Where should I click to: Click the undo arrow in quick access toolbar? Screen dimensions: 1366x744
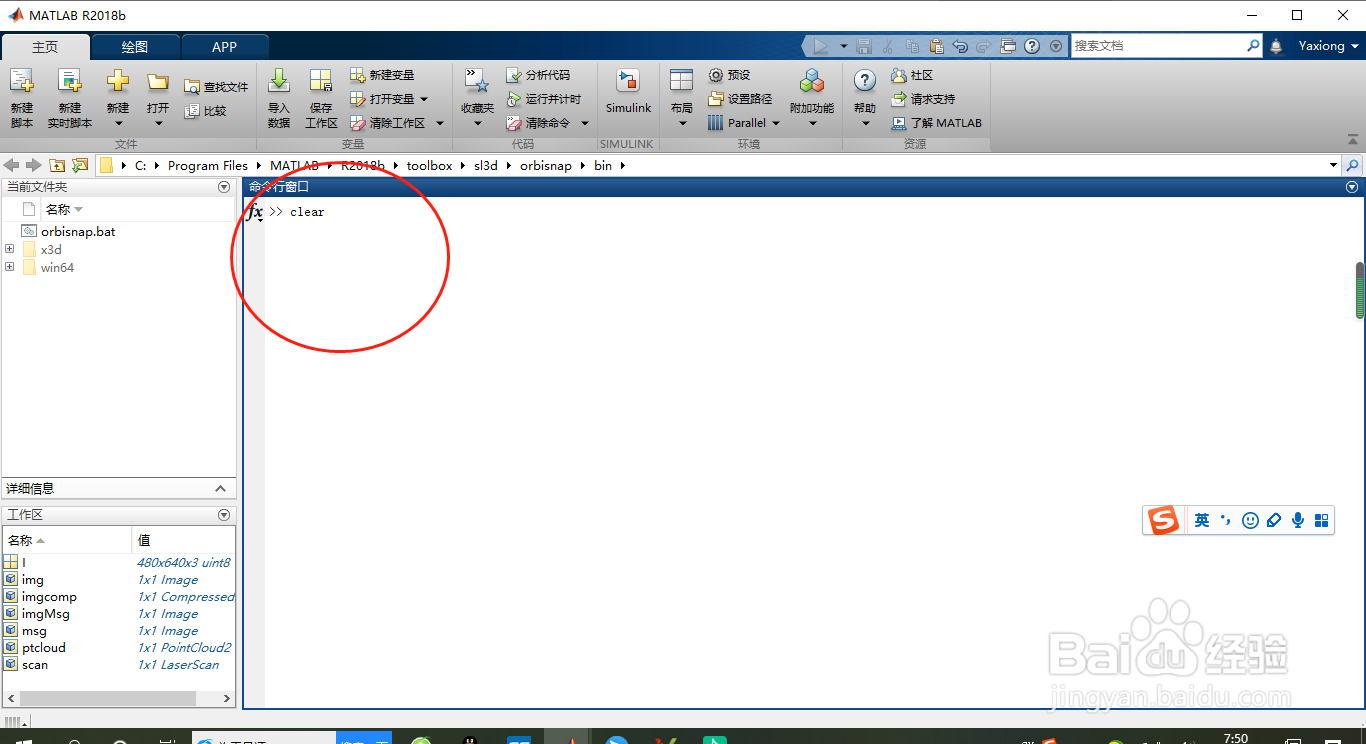pos(960,46)
